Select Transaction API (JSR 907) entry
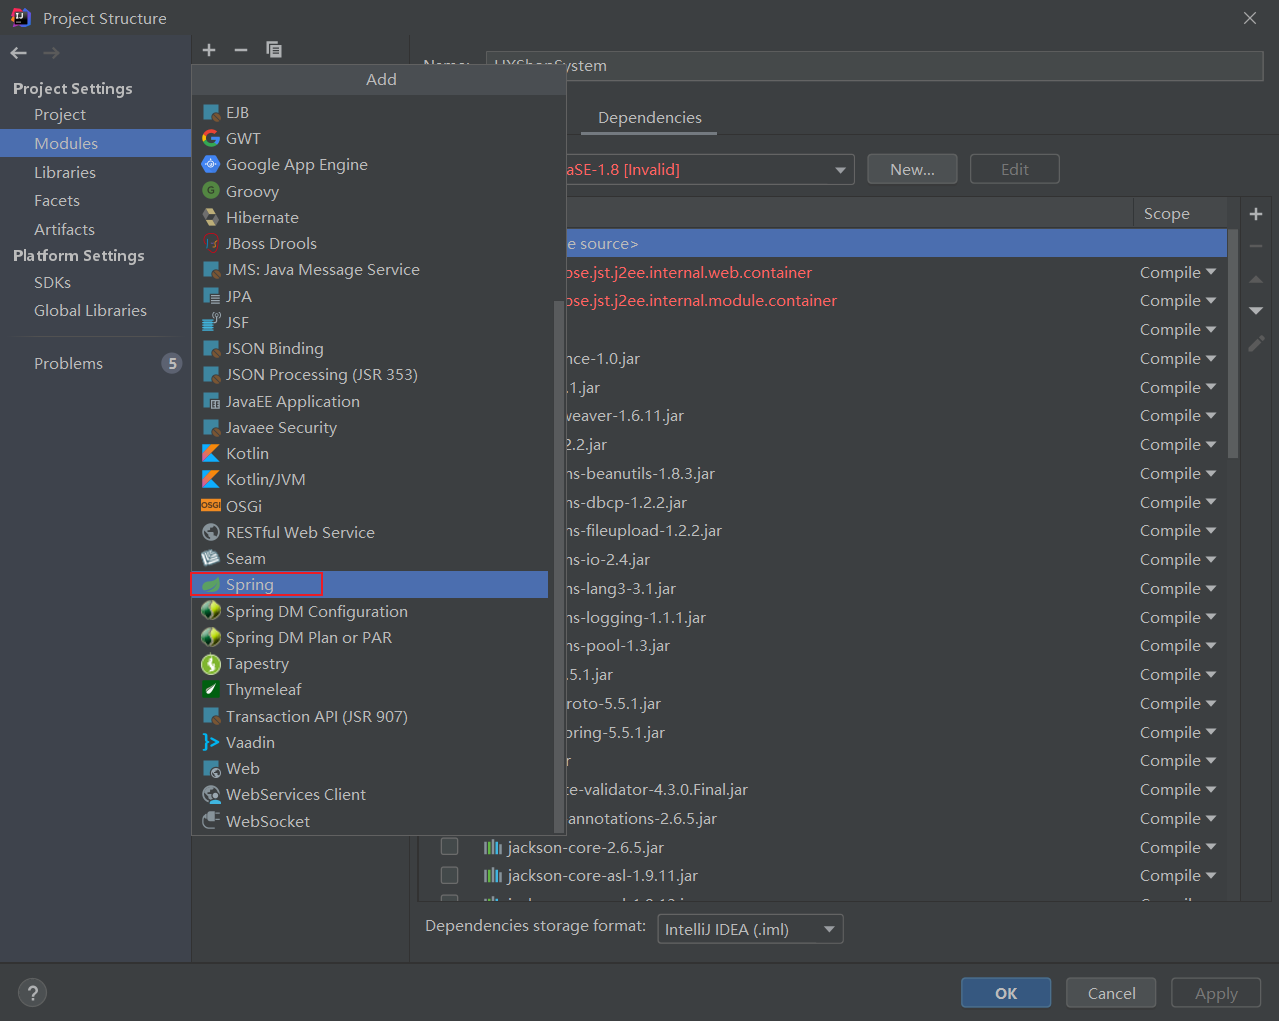1279x1021 pixels. pyautogui.click(x=369, y=716)
